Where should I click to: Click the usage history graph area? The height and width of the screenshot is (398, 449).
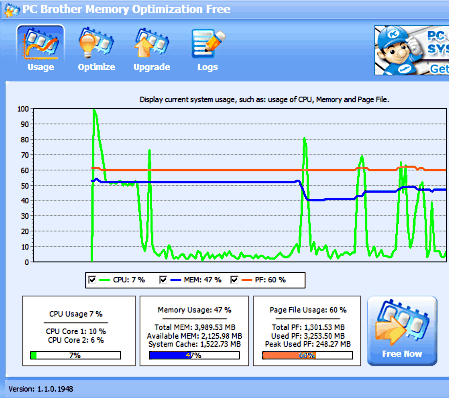[x=240, y=185]
